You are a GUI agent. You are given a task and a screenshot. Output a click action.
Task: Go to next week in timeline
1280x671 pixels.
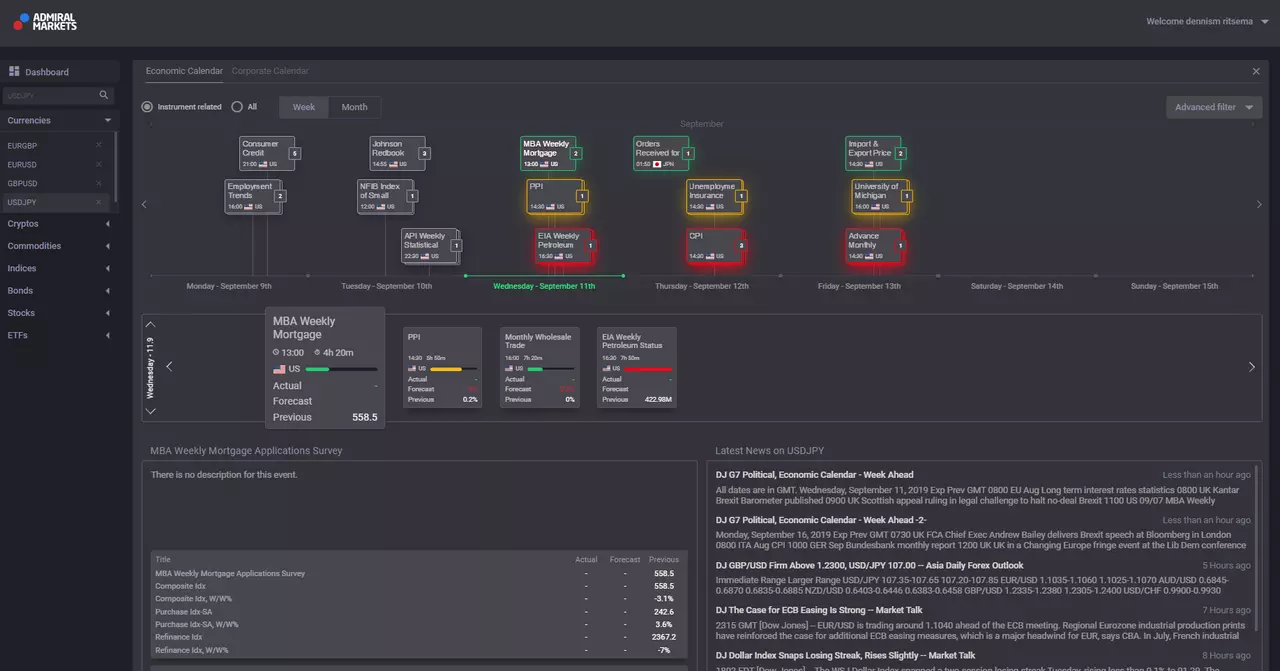(1259, 204)
